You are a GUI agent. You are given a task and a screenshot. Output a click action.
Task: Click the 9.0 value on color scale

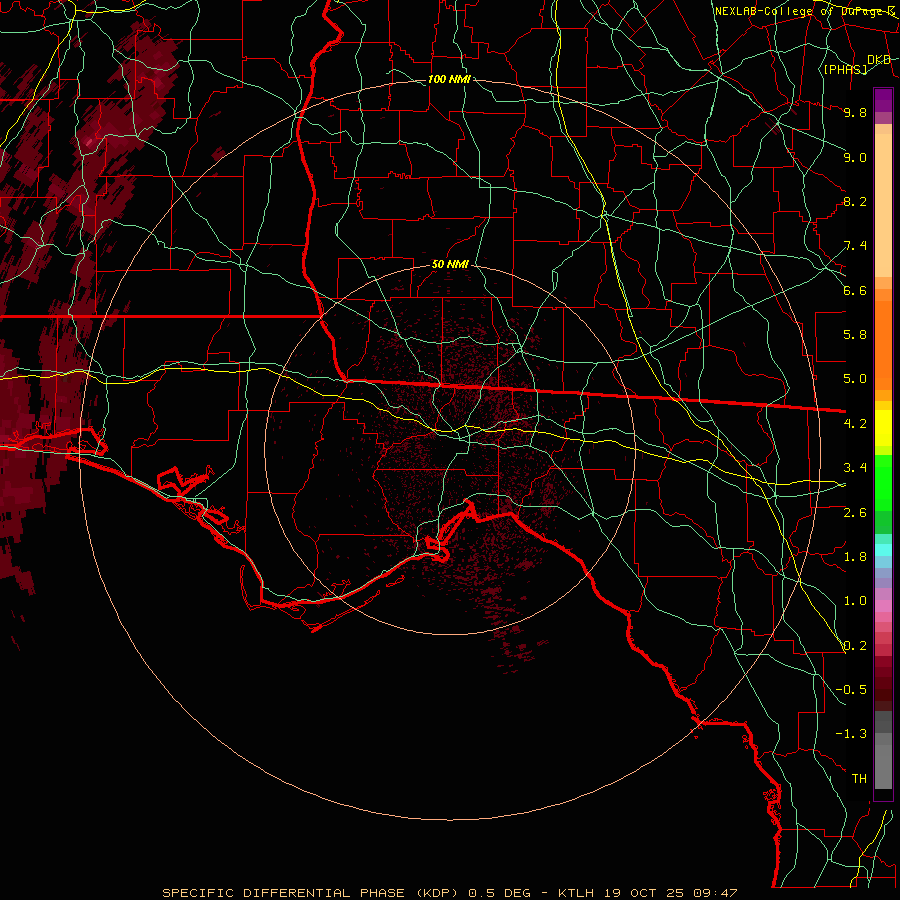(855, 157)
